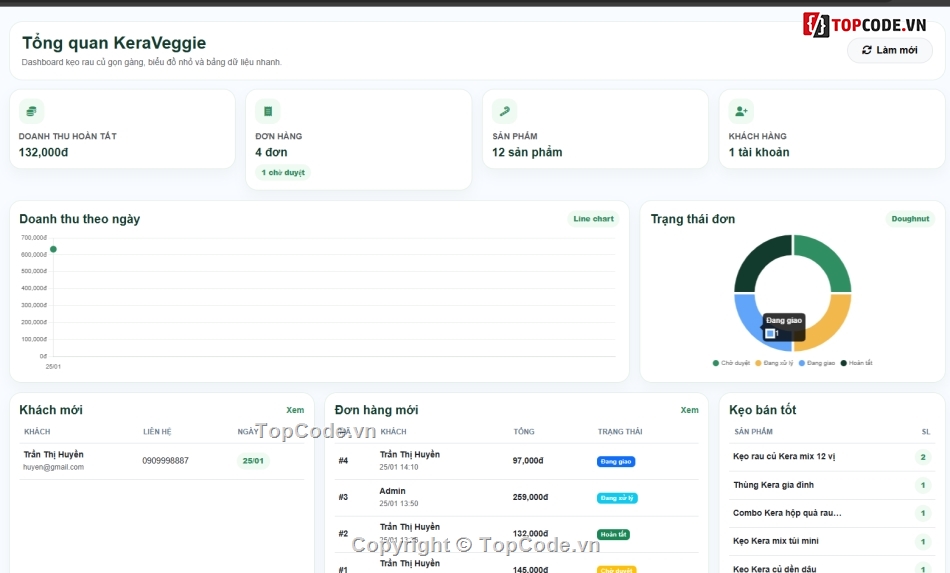Viewport: 950px width, 573px height.
Task: Toggle Đang xử lý legend item
Action: pyautogui.click(x=774, y=363)
